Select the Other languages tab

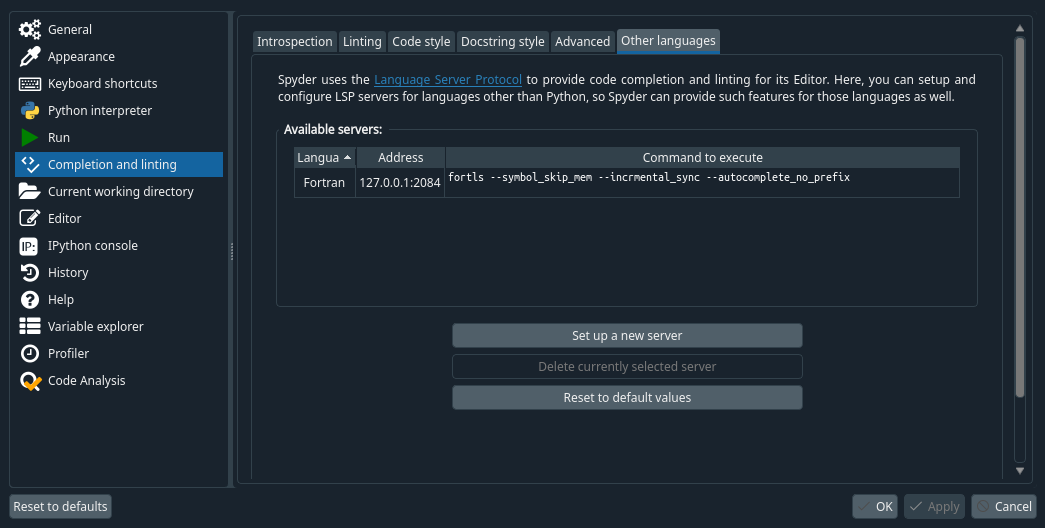pyautogui.click(x=668, y=41)
